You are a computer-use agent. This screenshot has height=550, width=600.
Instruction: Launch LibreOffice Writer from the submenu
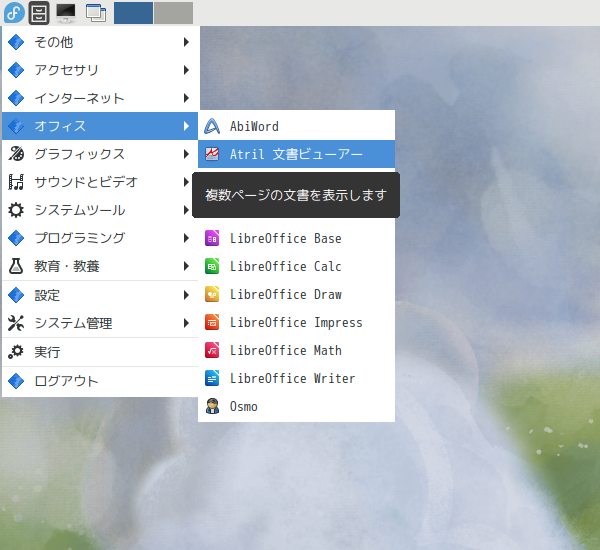(297, 378)
